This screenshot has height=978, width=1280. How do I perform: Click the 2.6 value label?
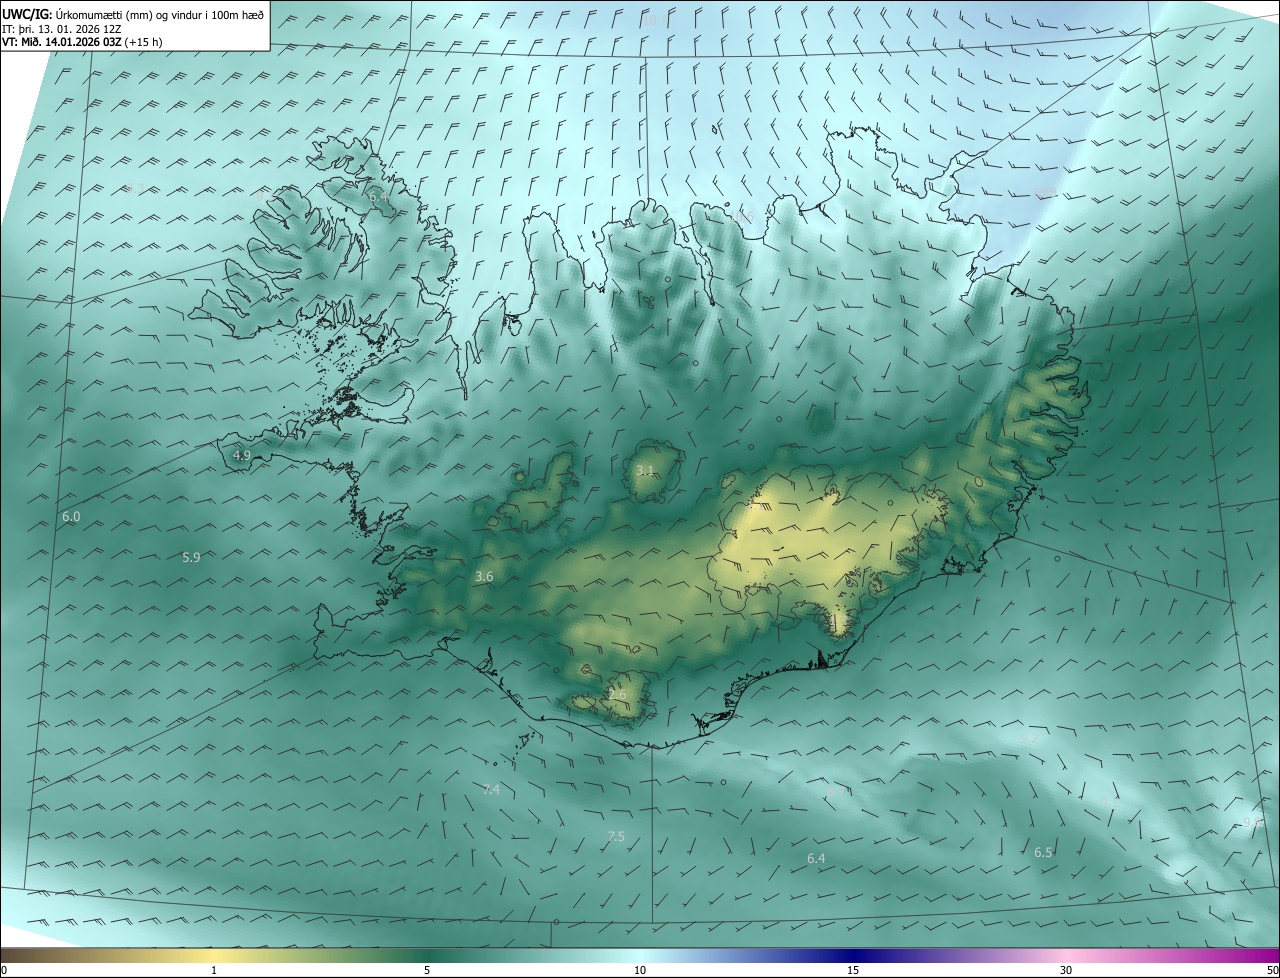[x=617, y=695]
